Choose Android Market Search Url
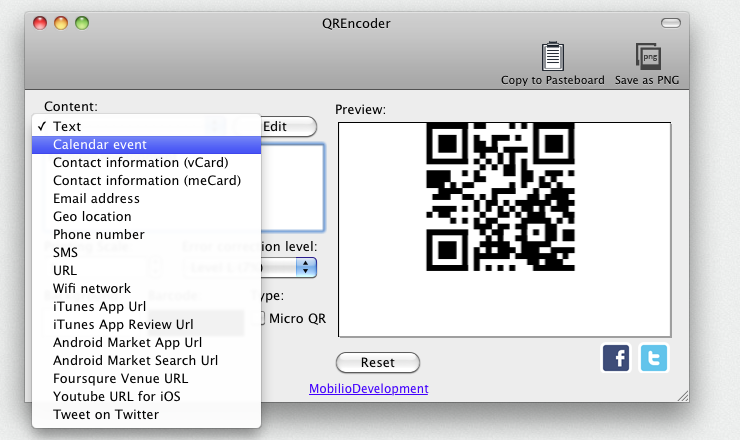This screenshot has width=740, height=440. click(146, 360)
